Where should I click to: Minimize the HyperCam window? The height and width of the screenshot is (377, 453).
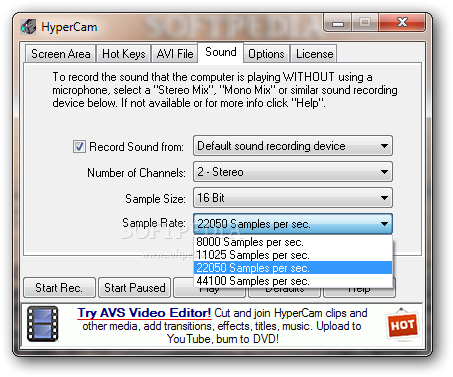coord(338,23)
